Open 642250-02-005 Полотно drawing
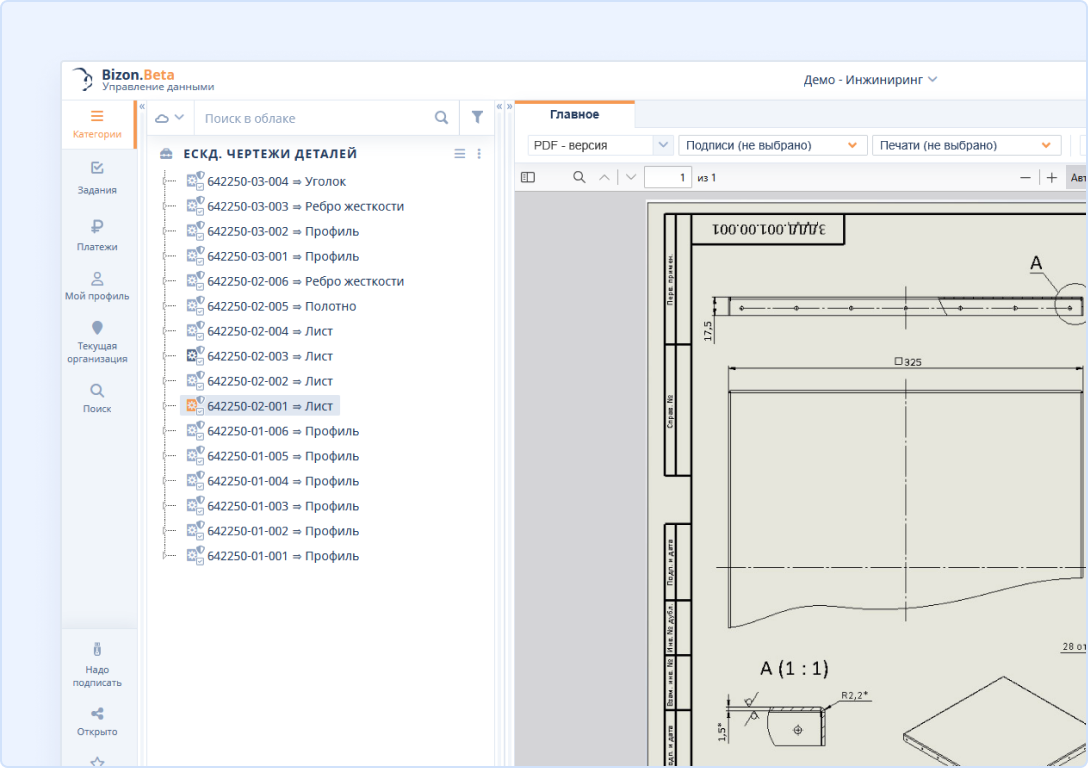The height and width of the screenshot is (768, 1088). click(x=280, y=307)
